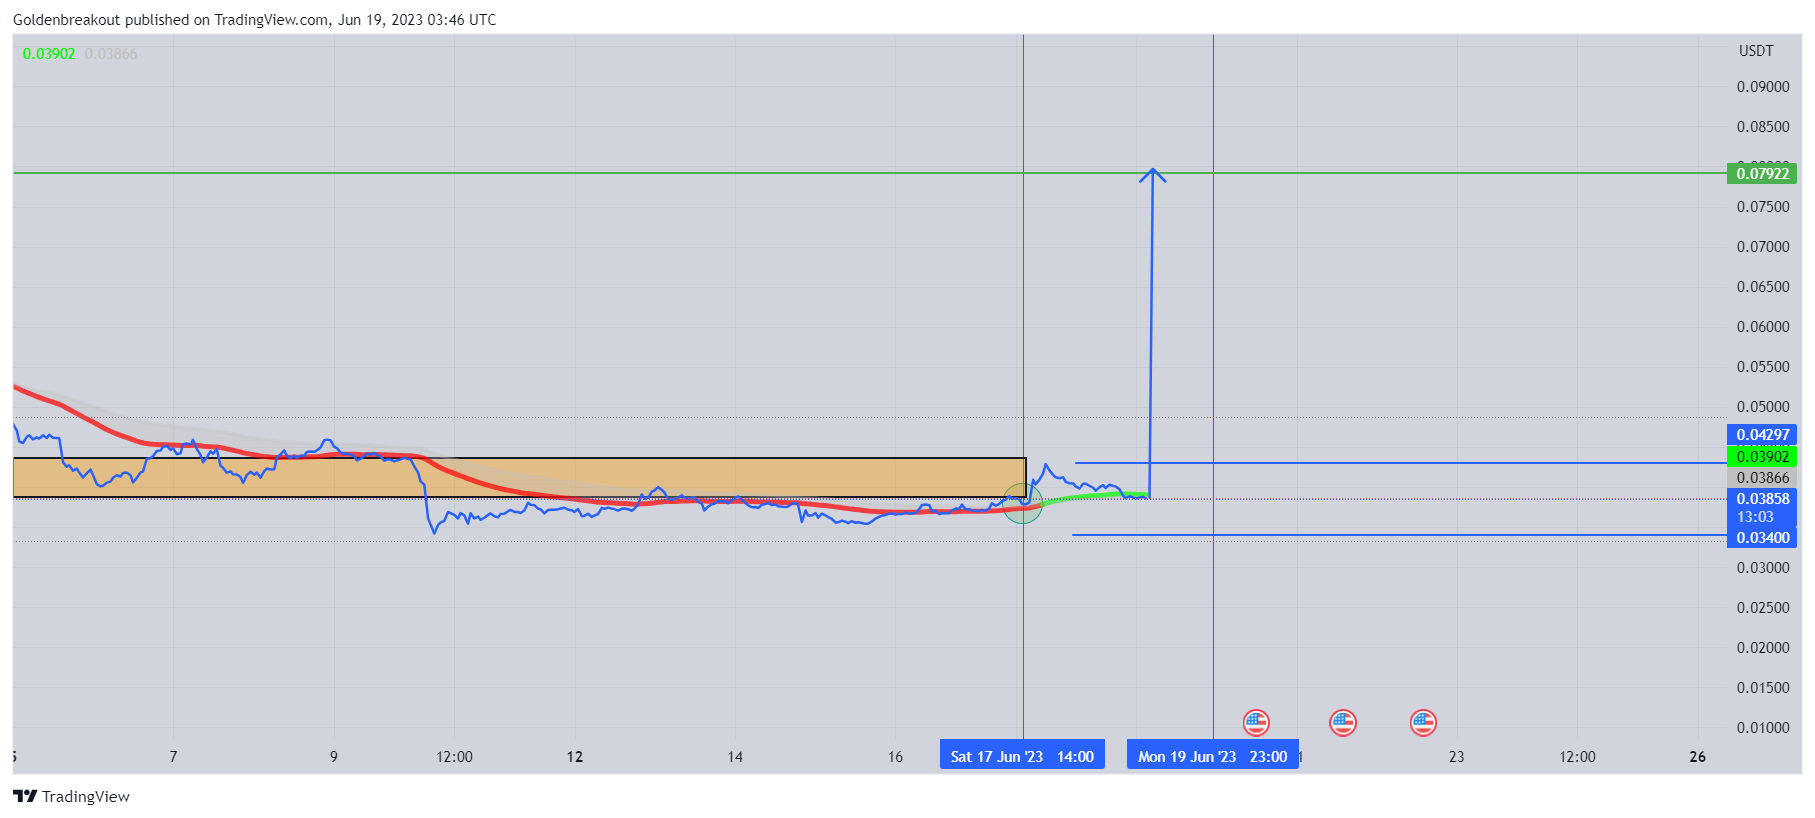Click the USDT currency label

1756,51
